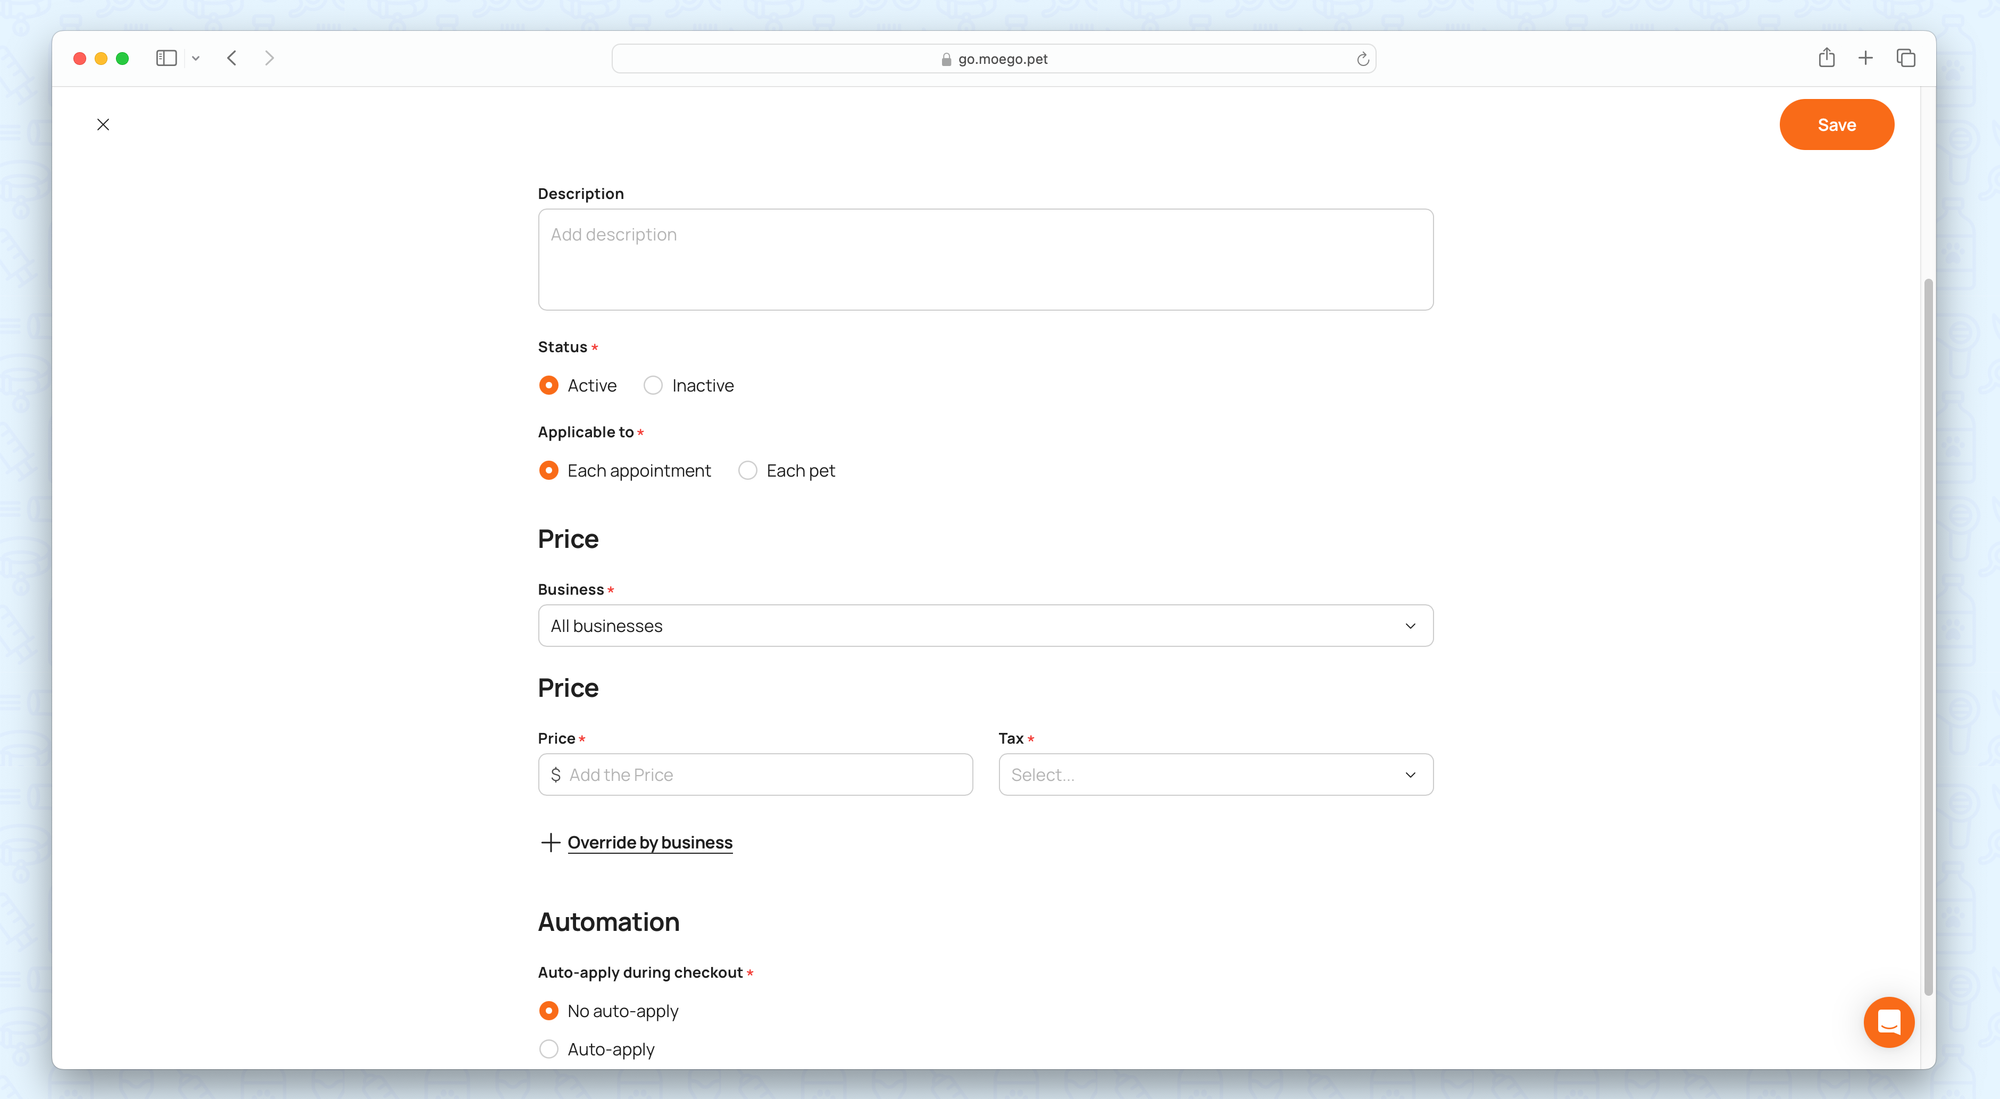Screen dimensions: 2000x1099
Task: Click the Override by business link
Action: pyautogui.click(x=649, y=842)
